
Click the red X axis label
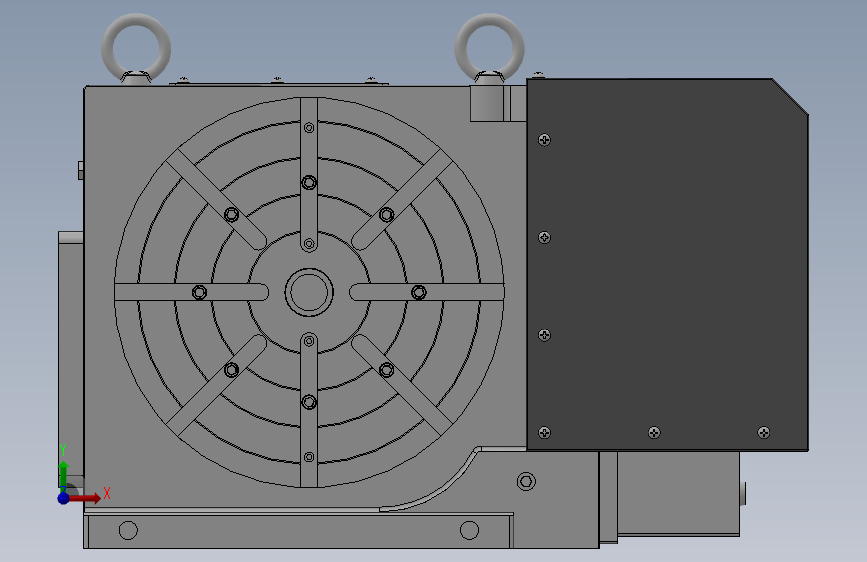107,493
